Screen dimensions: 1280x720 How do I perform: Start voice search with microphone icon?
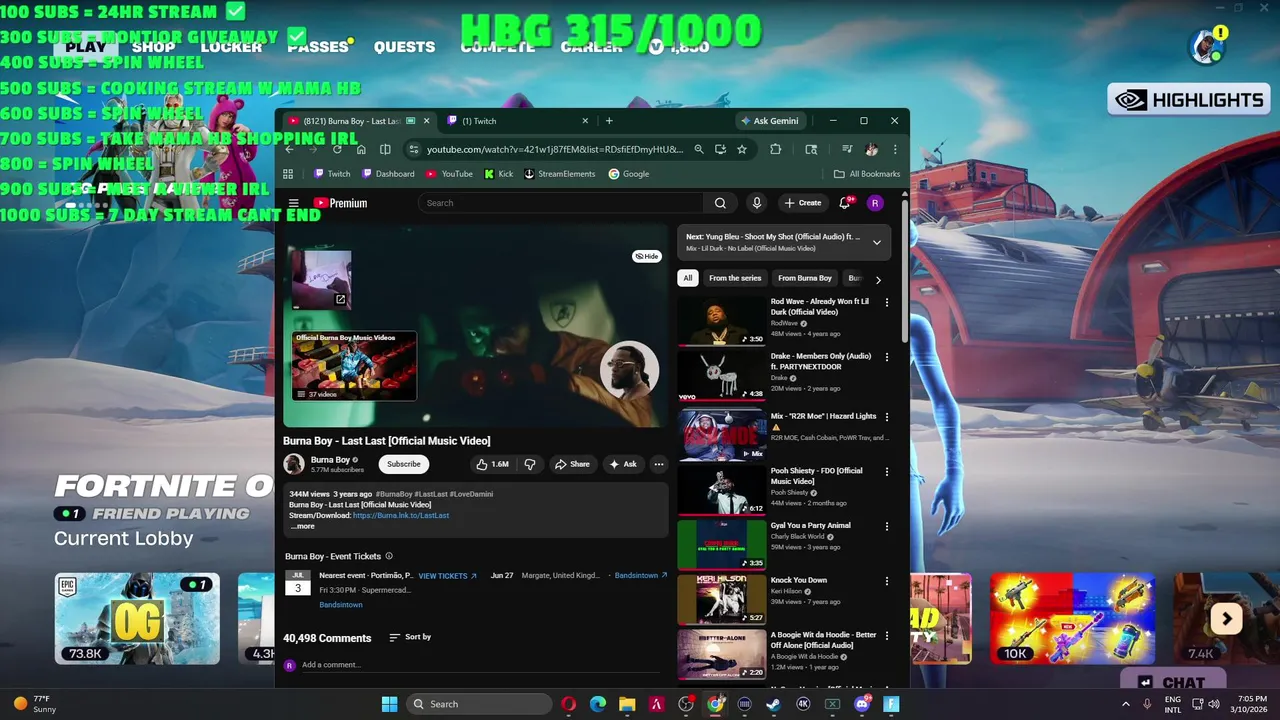[757, 203]
